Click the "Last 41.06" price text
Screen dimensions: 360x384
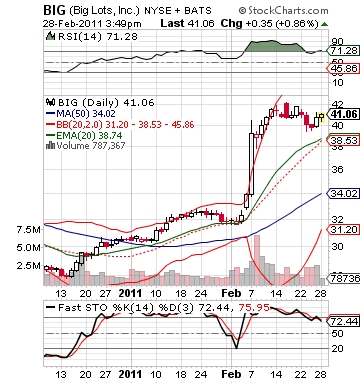[x=187, y=23]
